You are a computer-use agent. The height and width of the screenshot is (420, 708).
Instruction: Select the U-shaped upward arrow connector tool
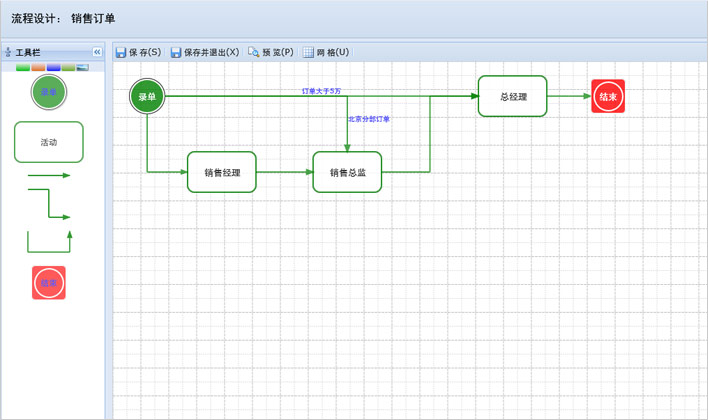48,242
